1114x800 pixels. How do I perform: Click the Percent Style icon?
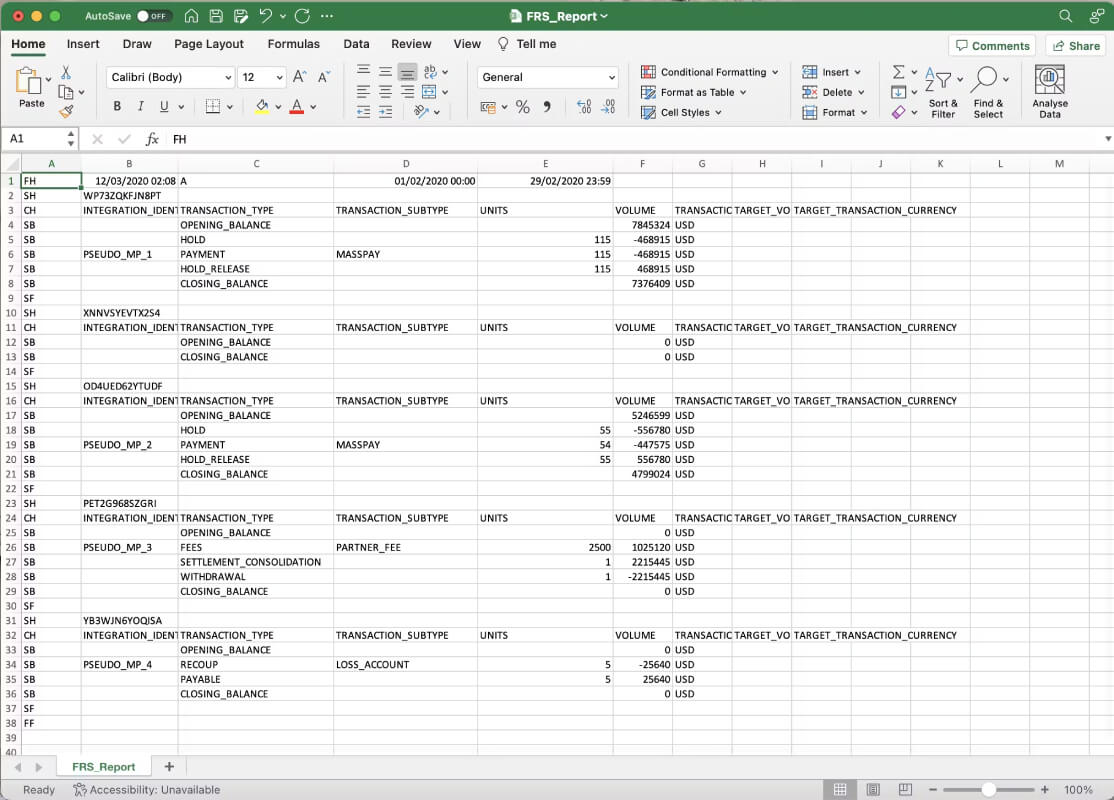523,107
